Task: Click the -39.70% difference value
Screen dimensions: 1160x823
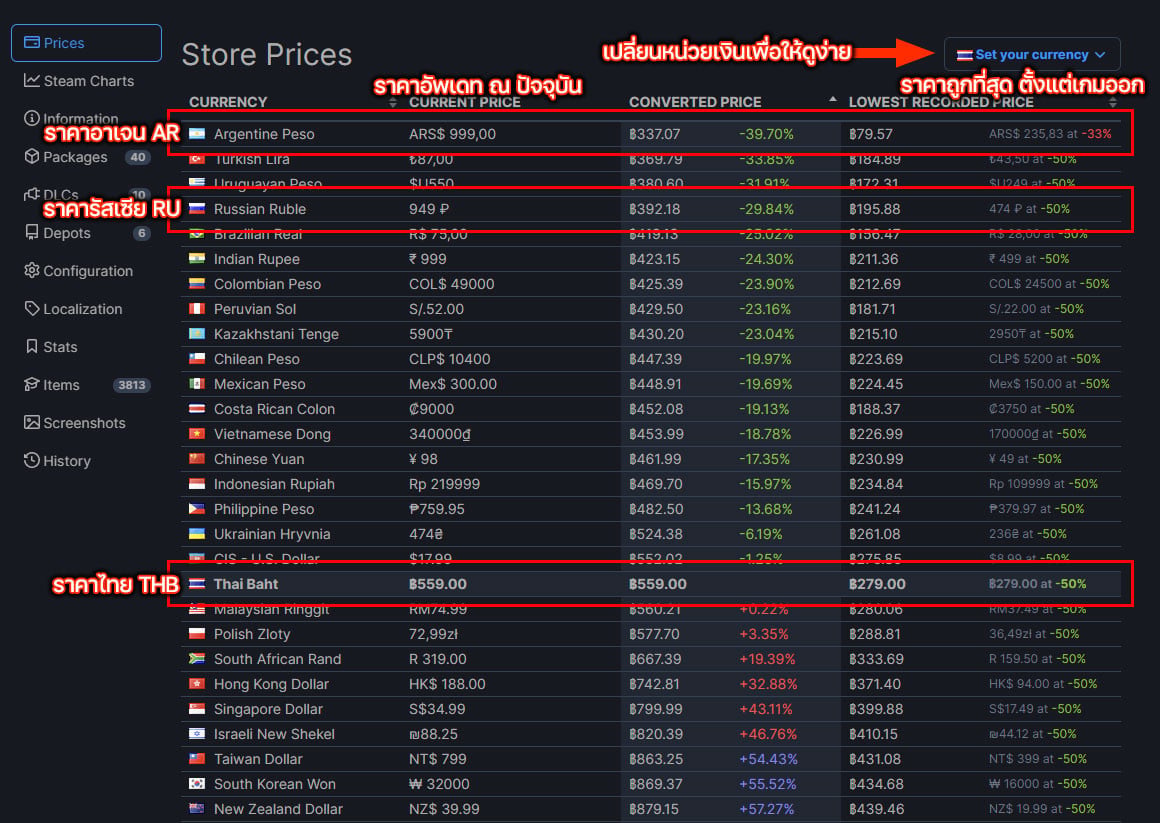Action: [x=766, y=134]
